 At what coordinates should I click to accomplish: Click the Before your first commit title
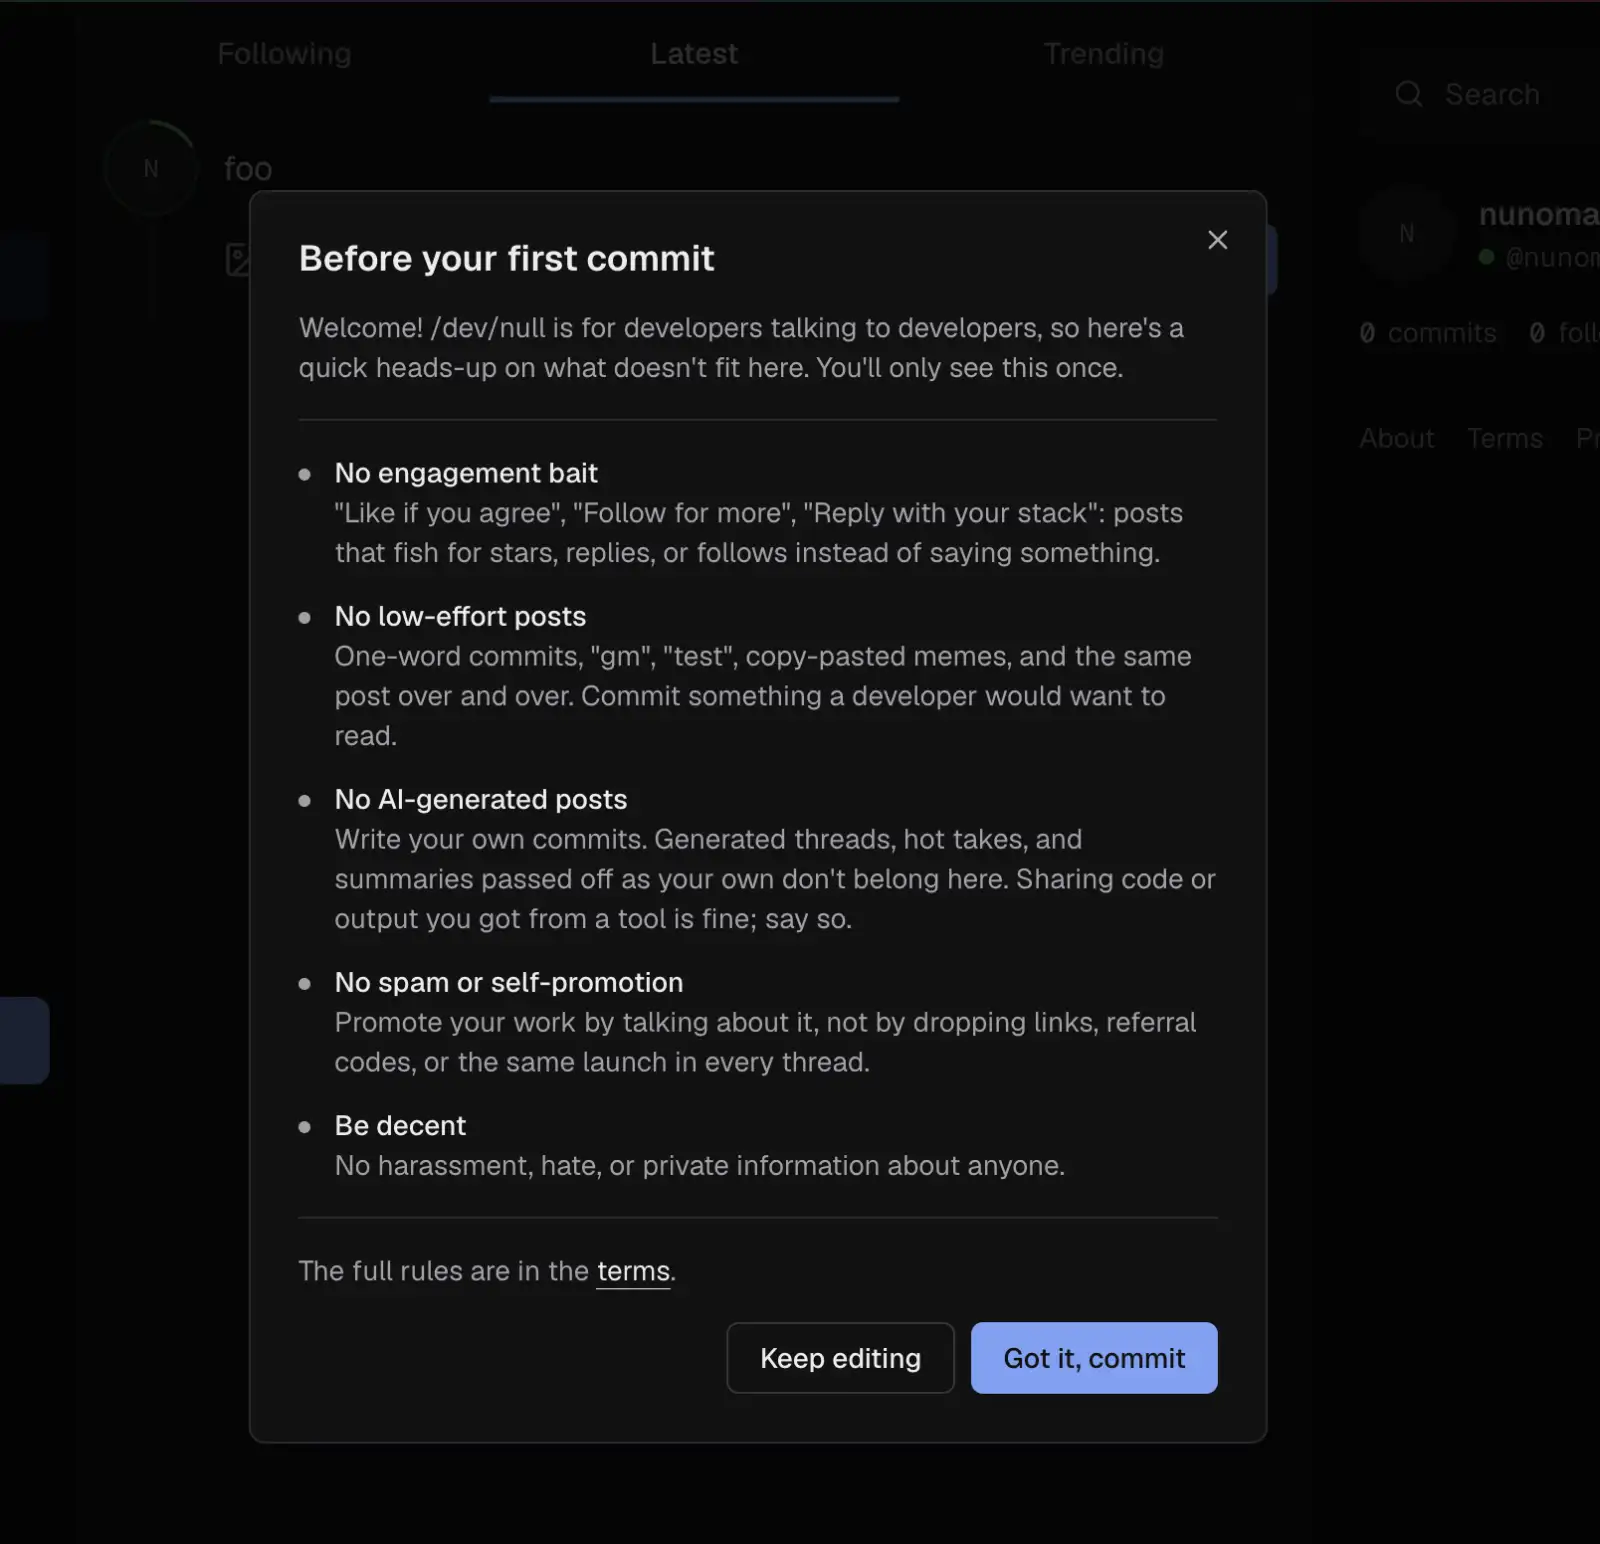(x=507, y=258)
